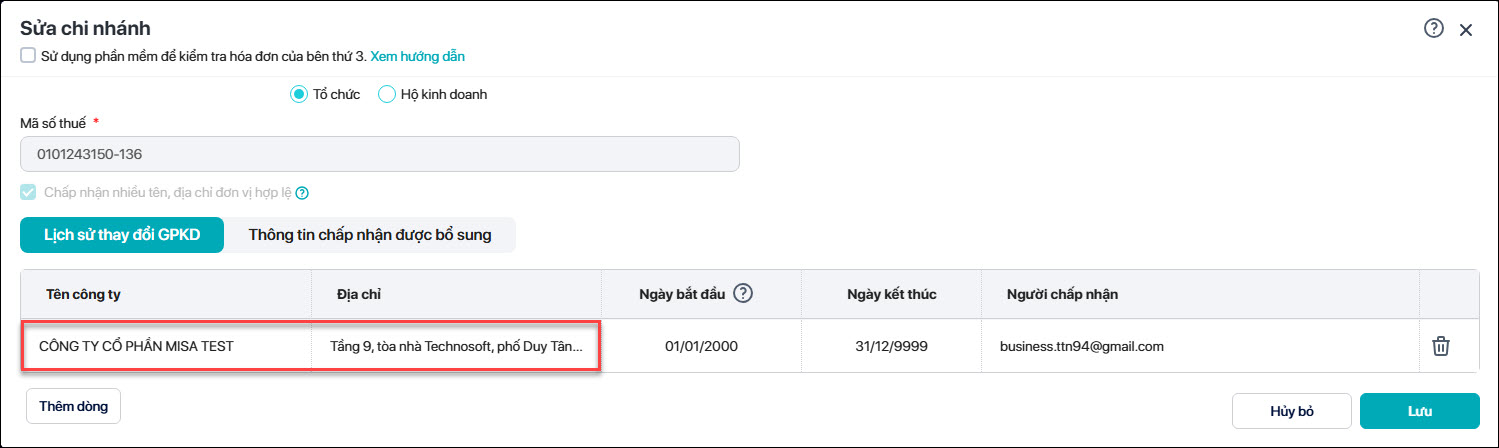Click the end date 31/12/9999 cell
The image size is (1499, 448).
[891, 347]
